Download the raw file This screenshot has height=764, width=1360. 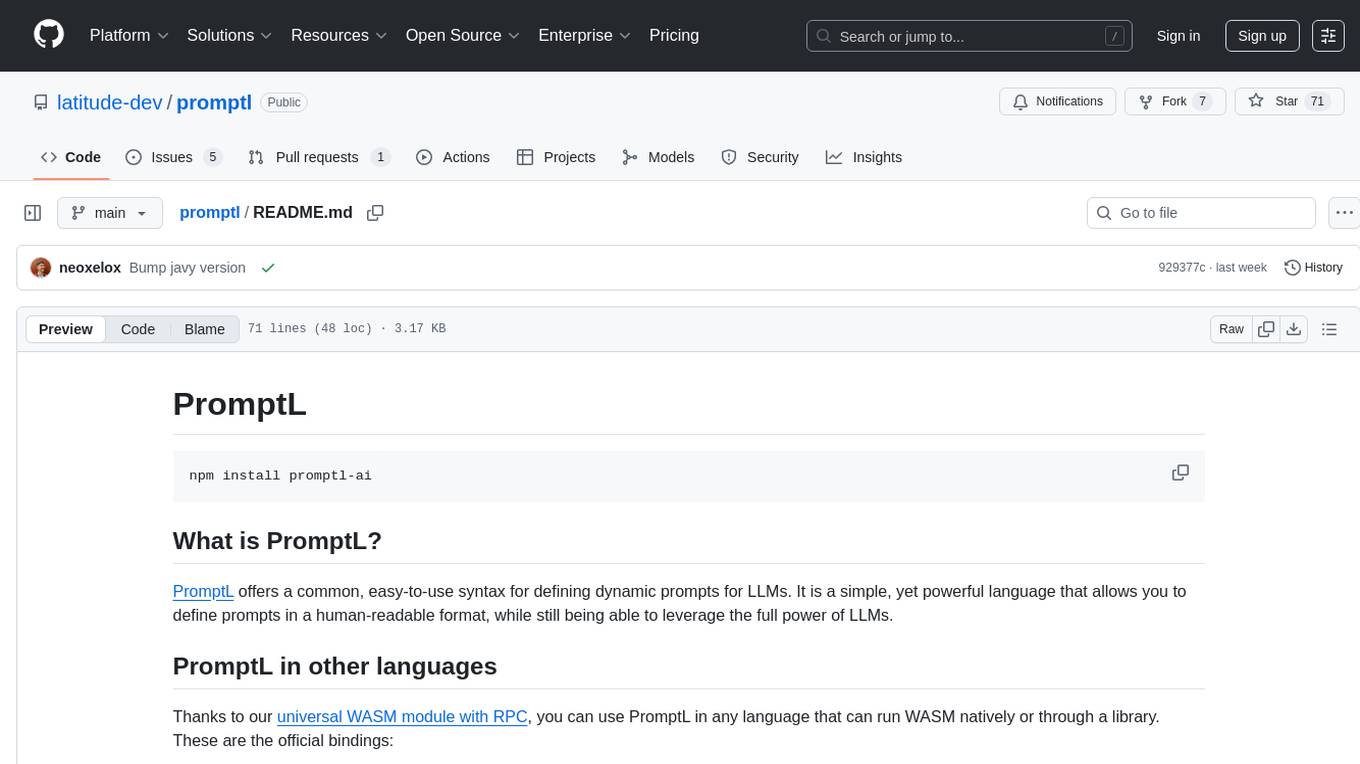(x=1293, y=329)
